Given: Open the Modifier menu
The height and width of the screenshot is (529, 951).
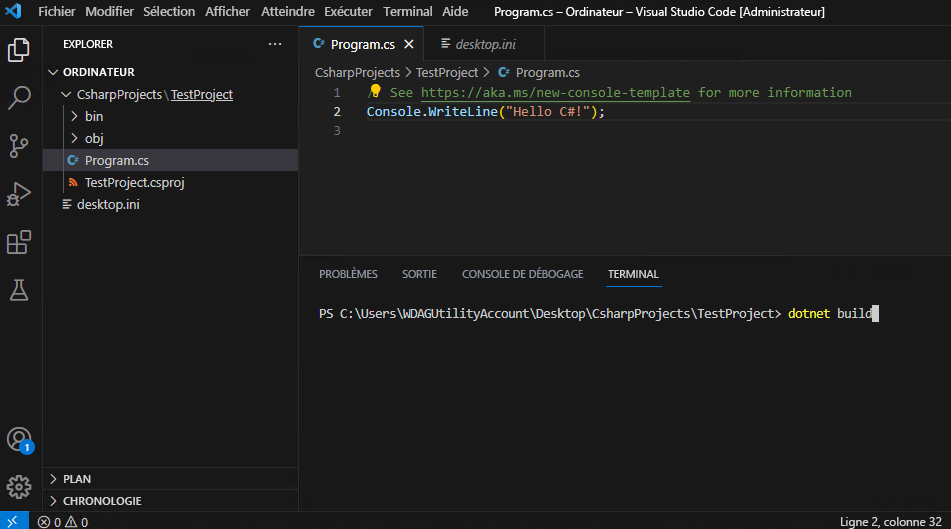Looking at the screenshot, I should [x=109, y=12].
